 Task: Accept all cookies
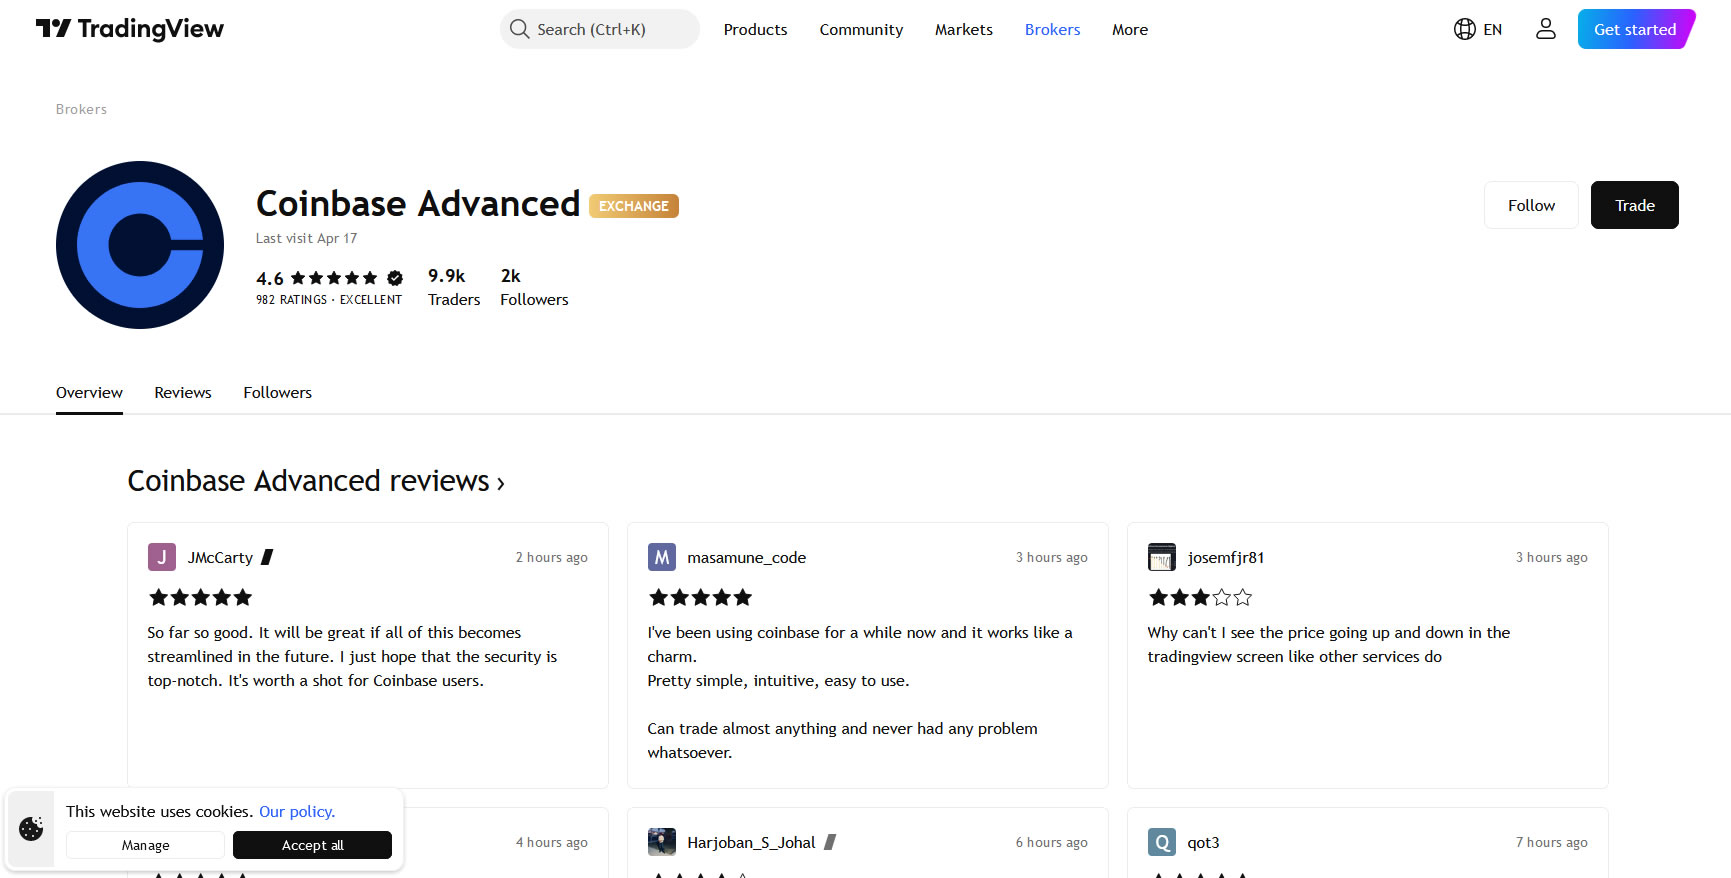(x=312, y=845)
